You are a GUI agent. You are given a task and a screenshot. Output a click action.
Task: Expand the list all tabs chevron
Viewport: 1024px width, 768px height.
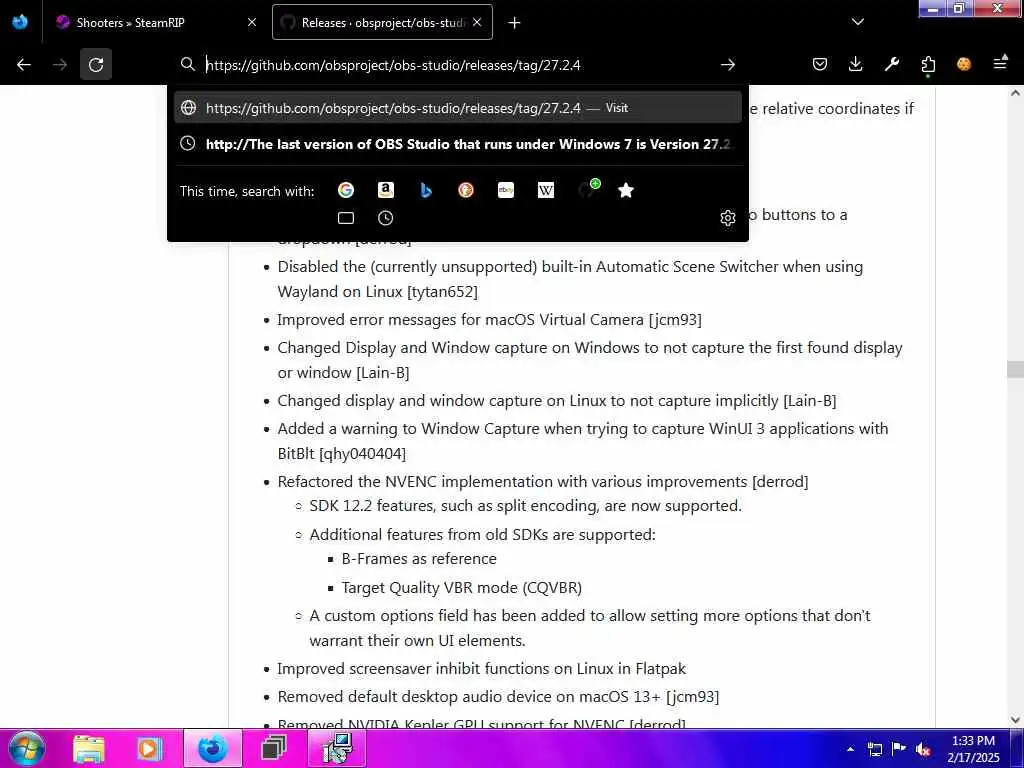pyautogui.click(x=858, y=22)
